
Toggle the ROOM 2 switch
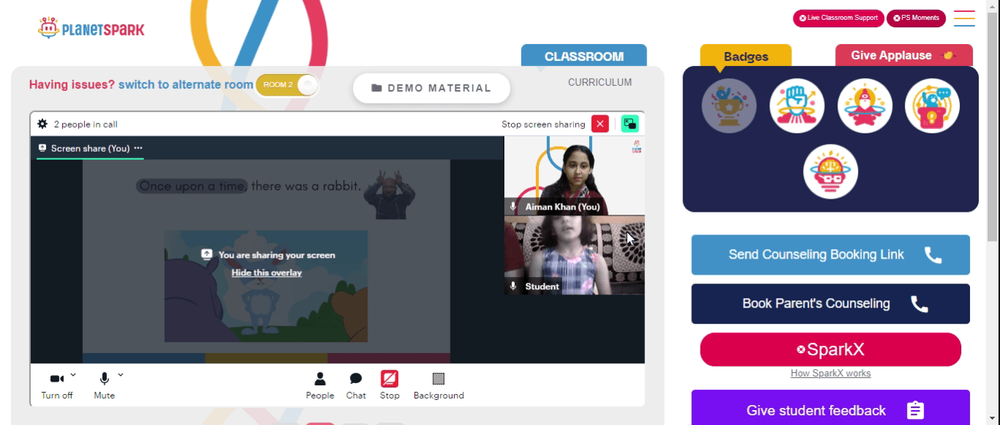click(286, 85)
